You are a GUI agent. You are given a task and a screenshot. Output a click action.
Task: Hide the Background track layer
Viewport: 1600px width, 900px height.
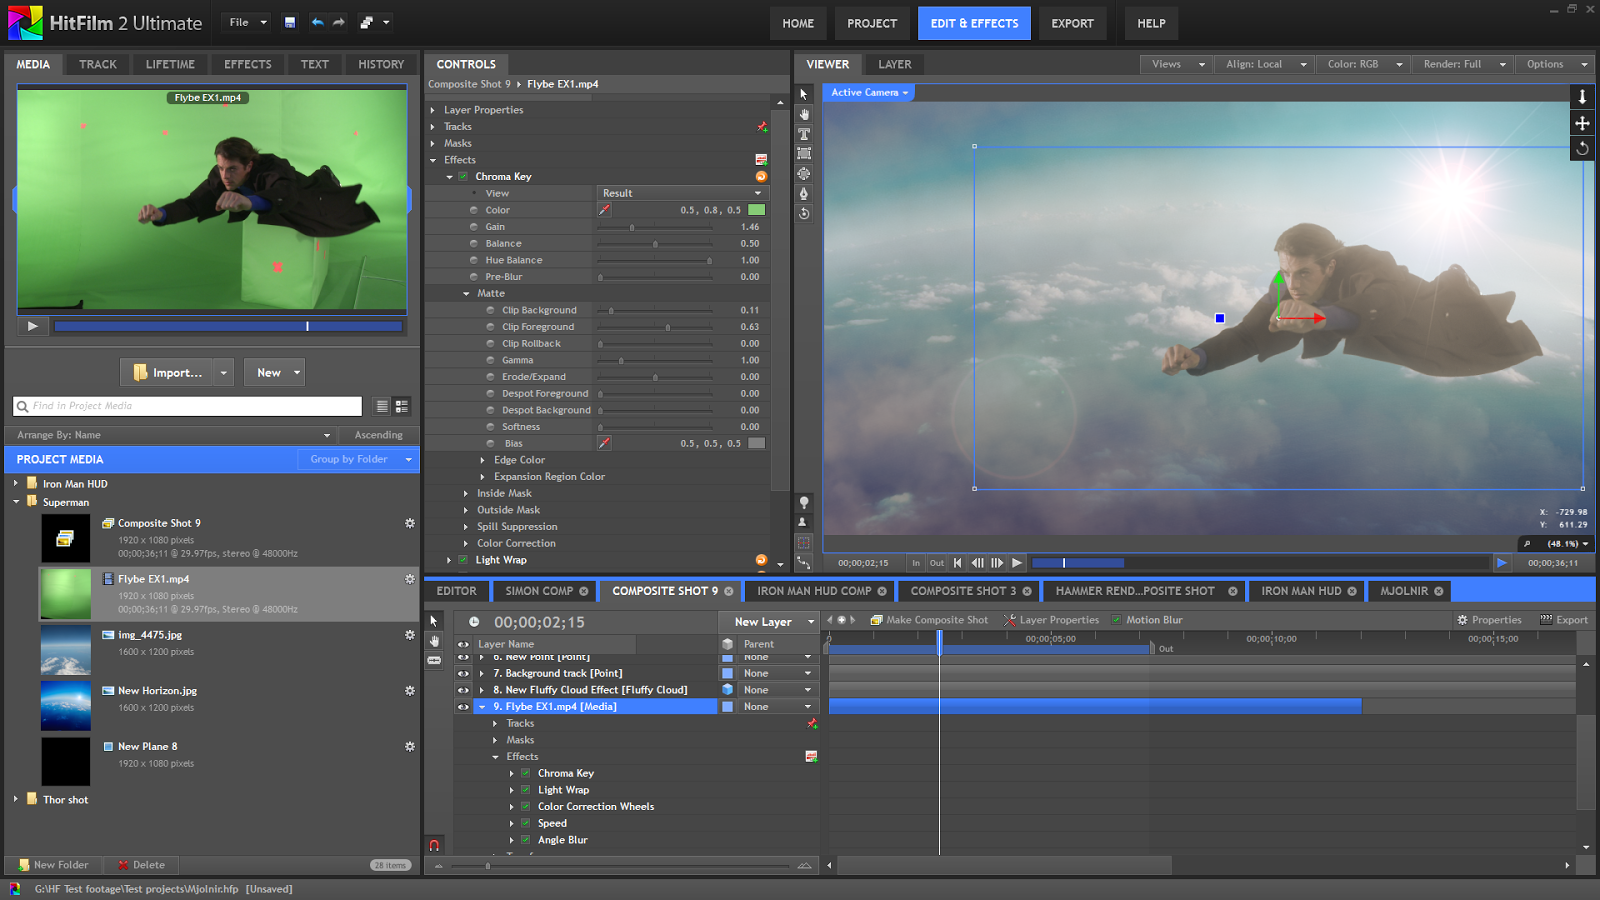[x=463, y=674]
